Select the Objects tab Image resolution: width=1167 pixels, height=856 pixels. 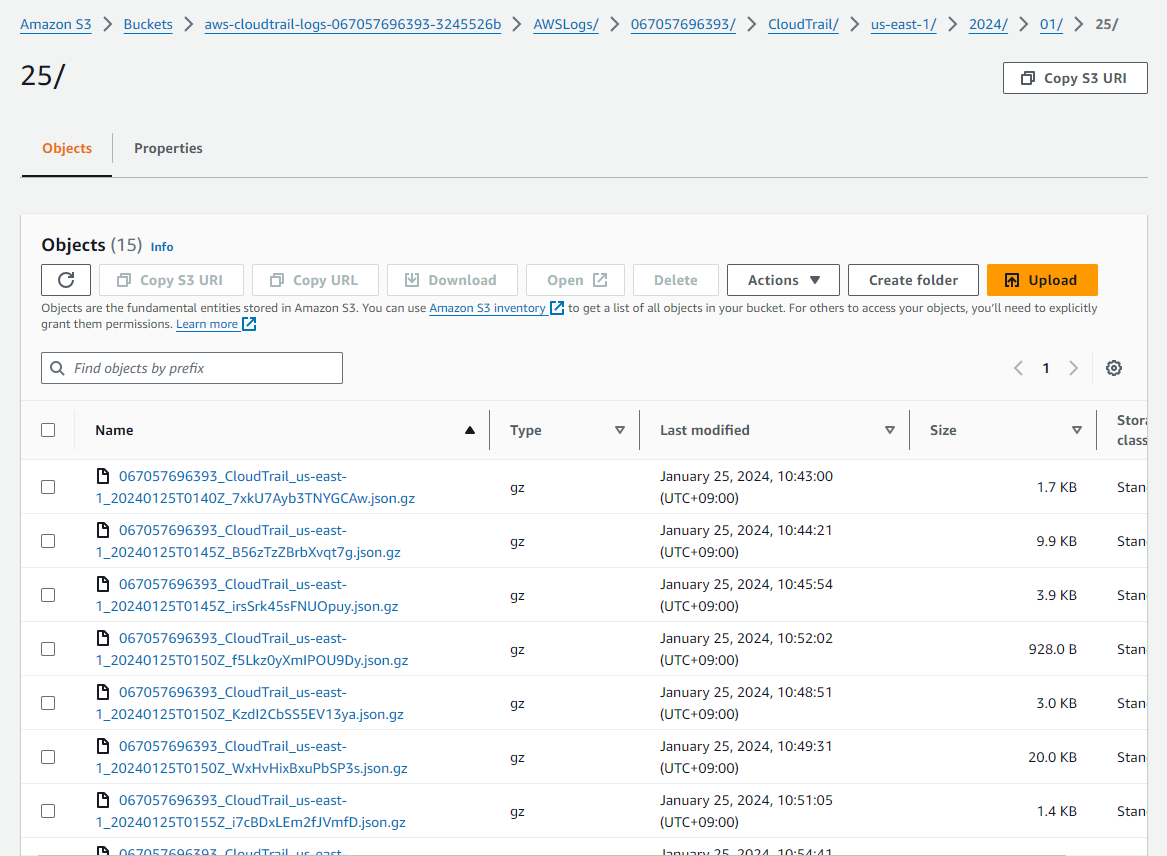pos(67,148)
